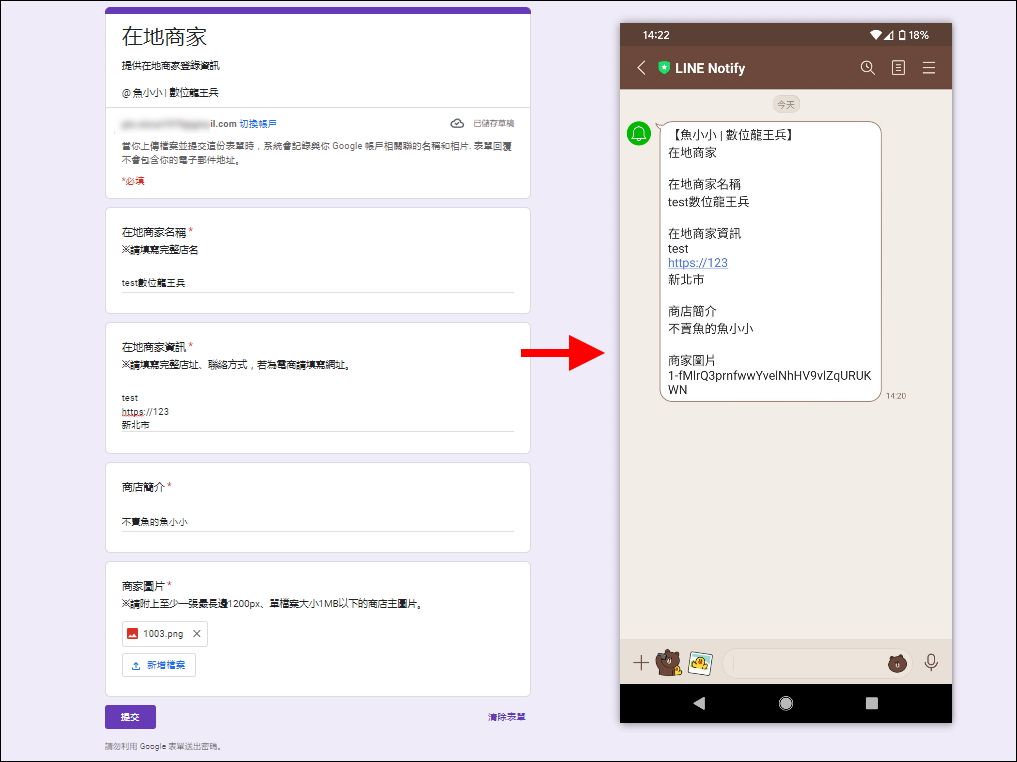
Task: Tap the Android back navigation button
Action: (x=699, y=703)
